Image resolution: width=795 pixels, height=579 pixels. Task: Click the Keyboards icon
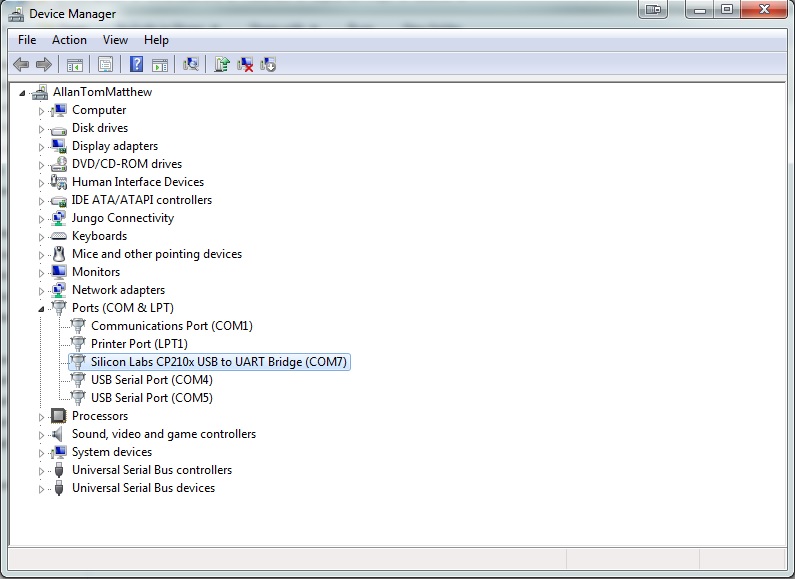(59, 236)
